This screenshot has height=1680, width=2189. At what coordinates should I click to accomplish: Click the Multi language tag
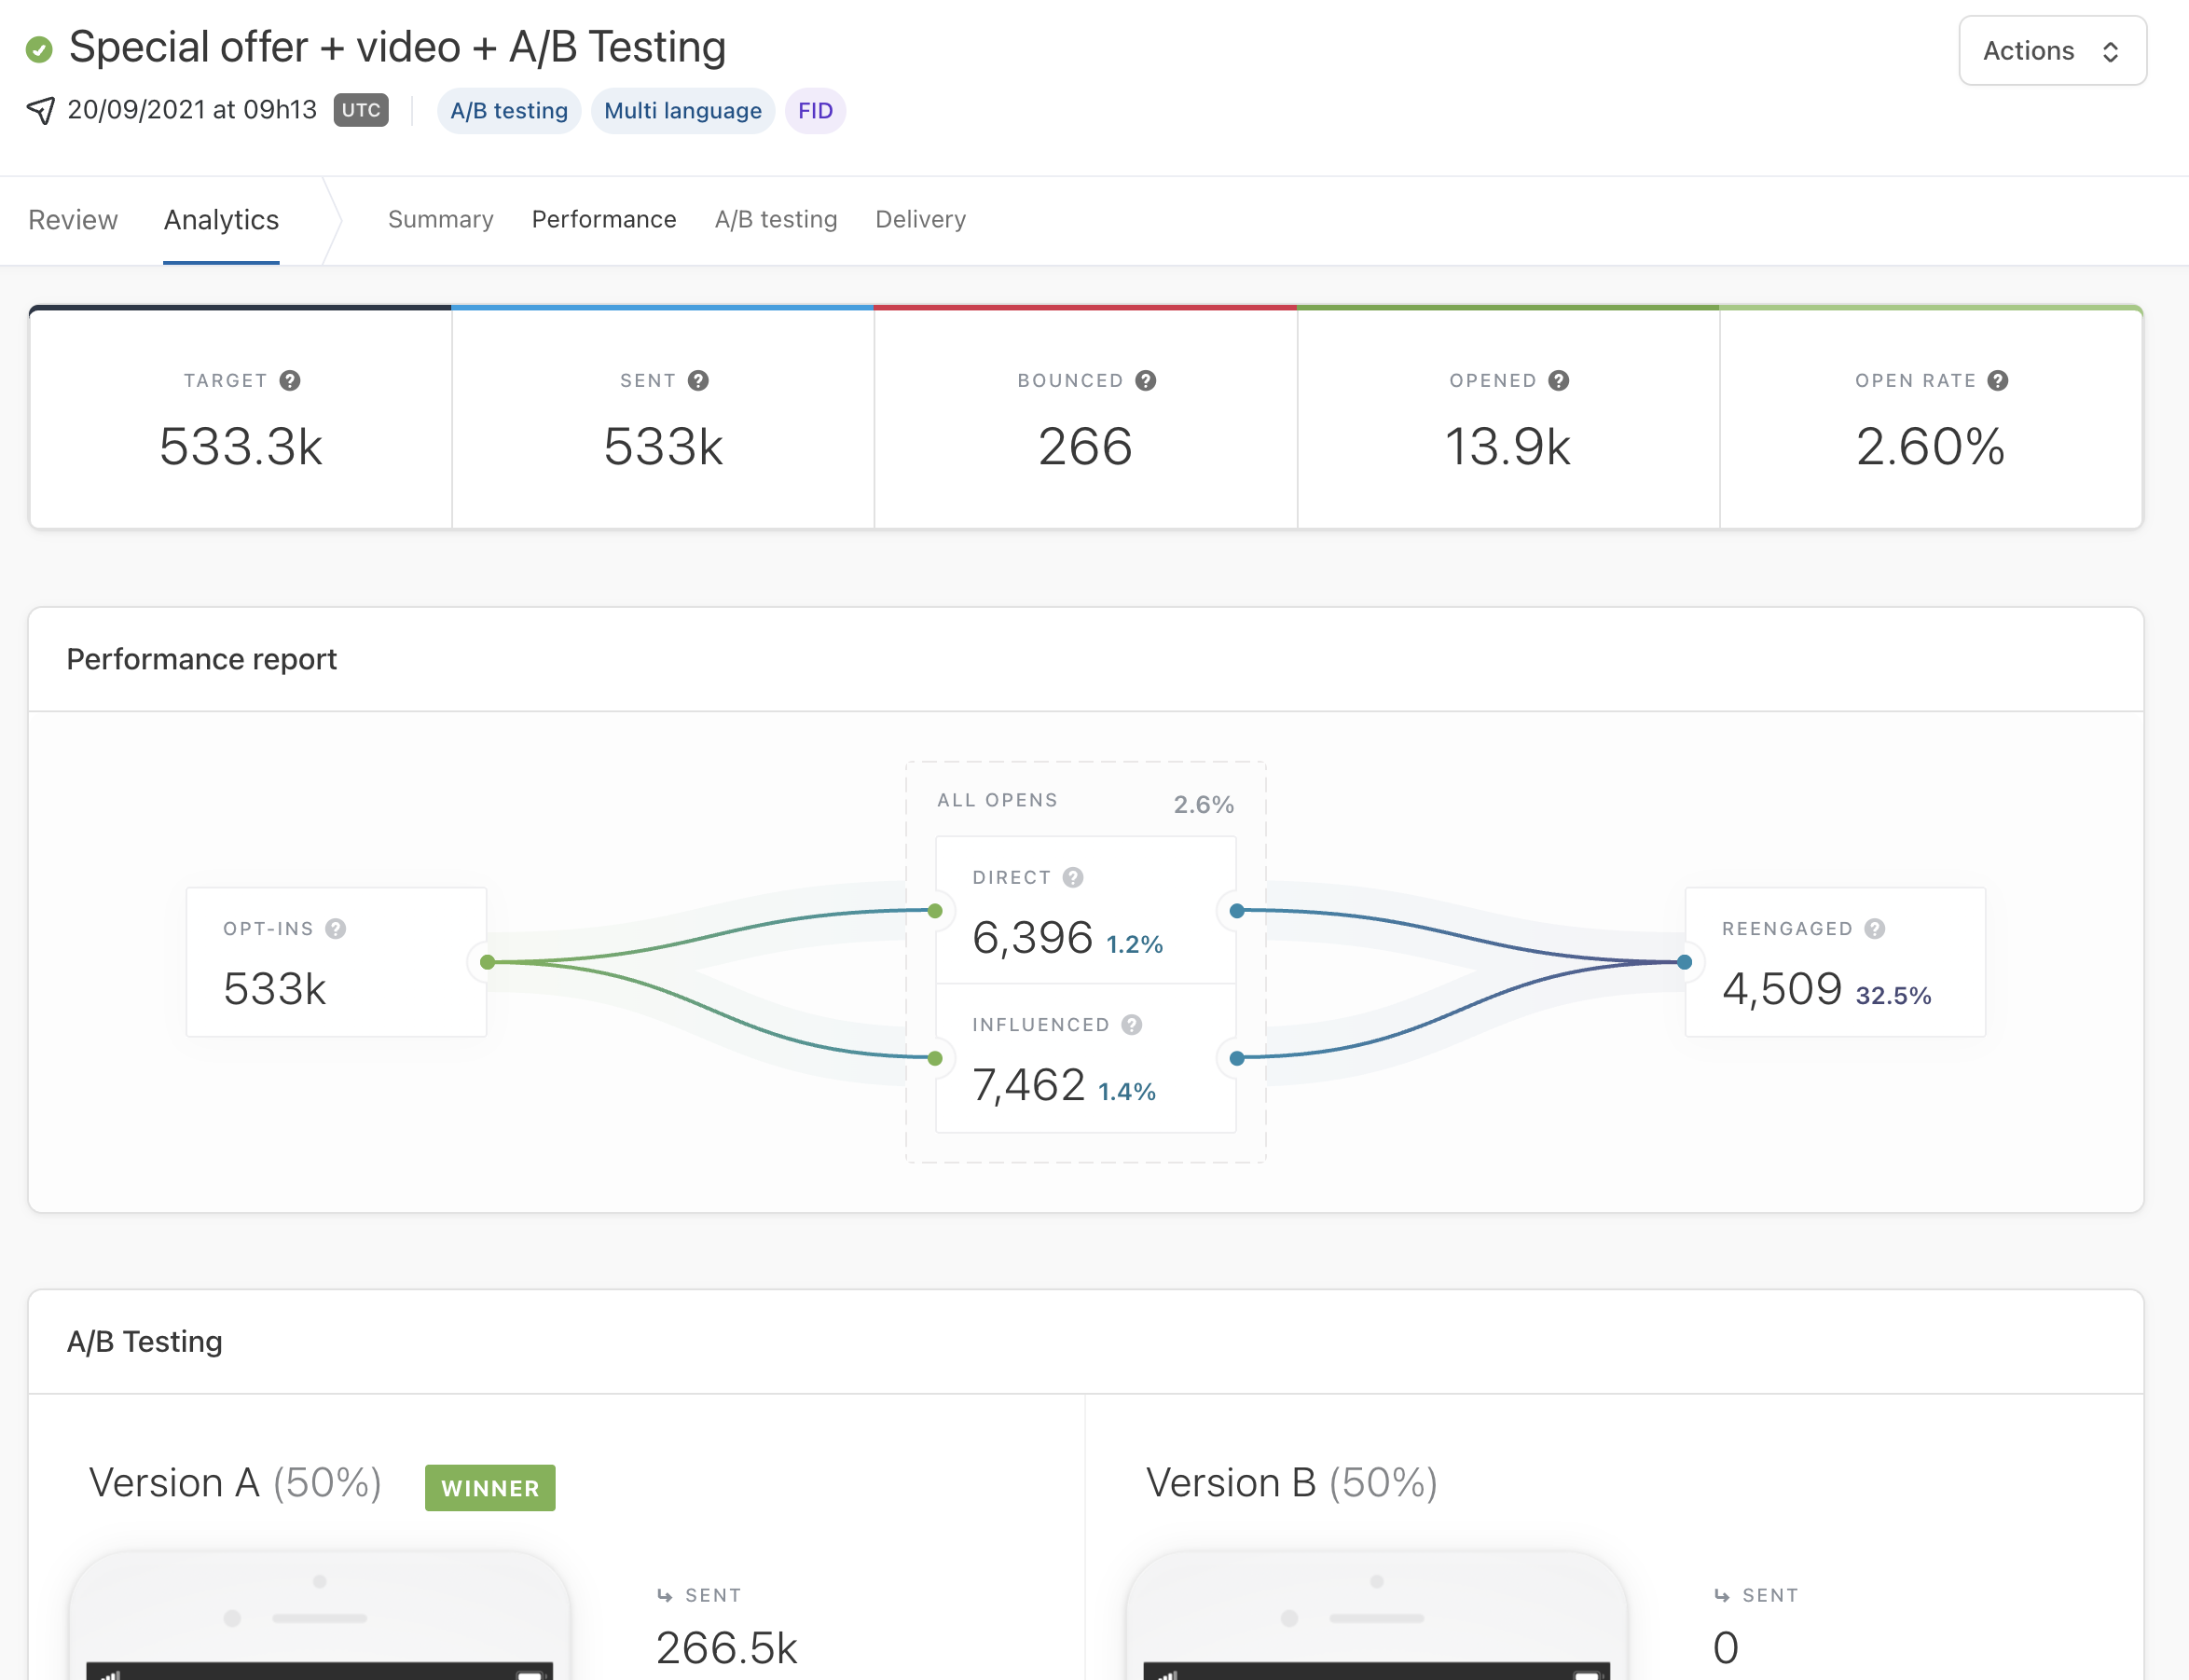tap(682, 110)
